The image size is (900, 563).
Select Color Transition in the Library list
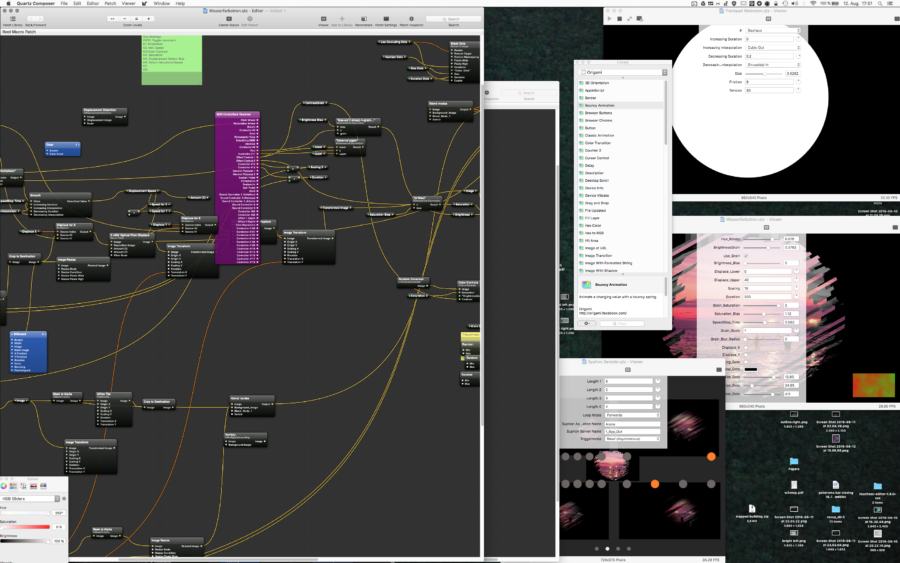621,143
